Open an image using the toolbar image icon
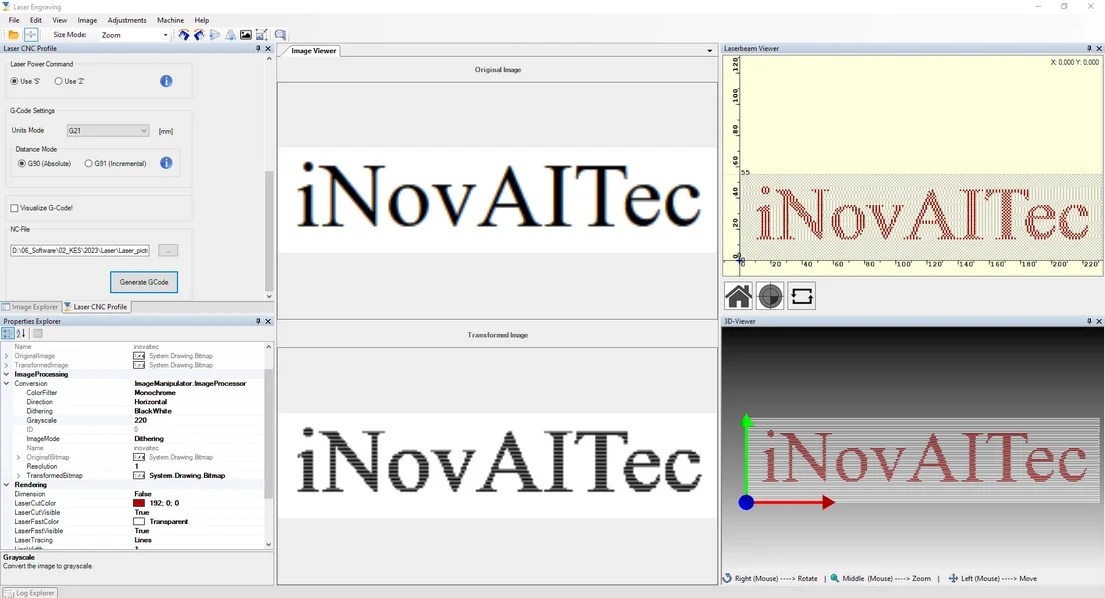 (245, 33)
